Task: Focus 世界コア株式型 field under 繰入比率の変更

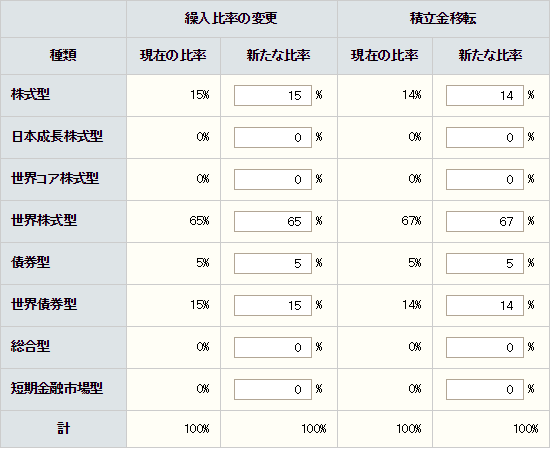Action: [273, 179]
